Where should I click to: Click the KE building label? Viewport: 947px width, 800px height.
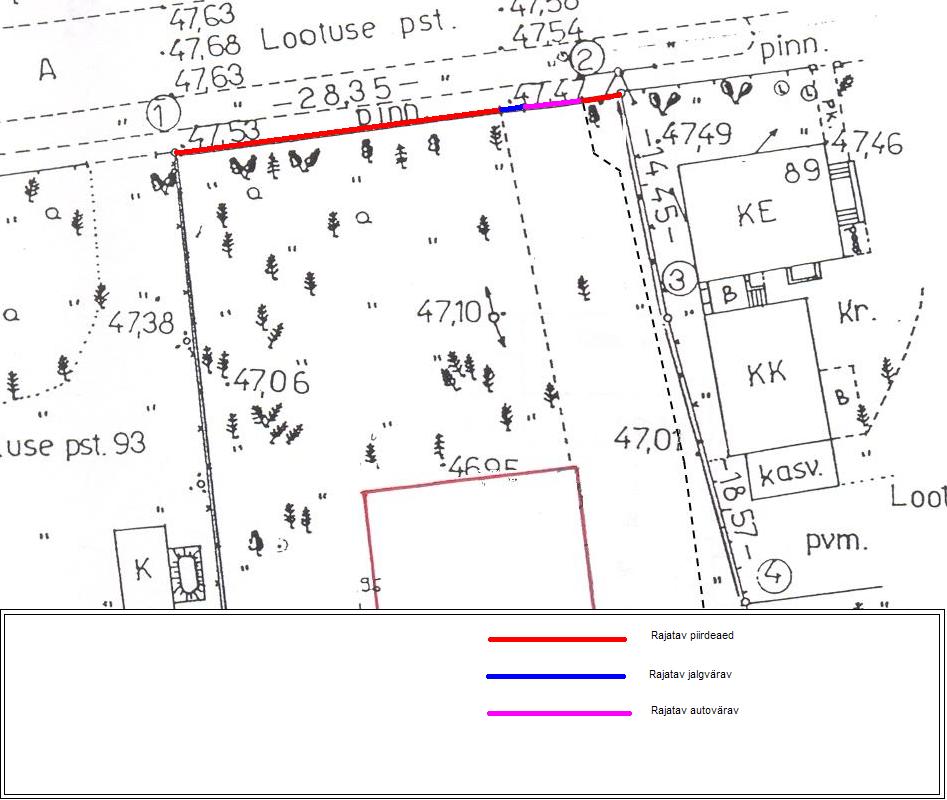[755, 213]
